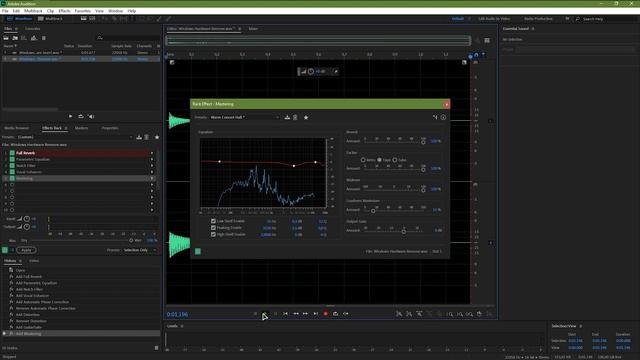The width and height of the screenshot is (640, 360).
Task: Switch to the Video tab near History
Action: (34, 261)
